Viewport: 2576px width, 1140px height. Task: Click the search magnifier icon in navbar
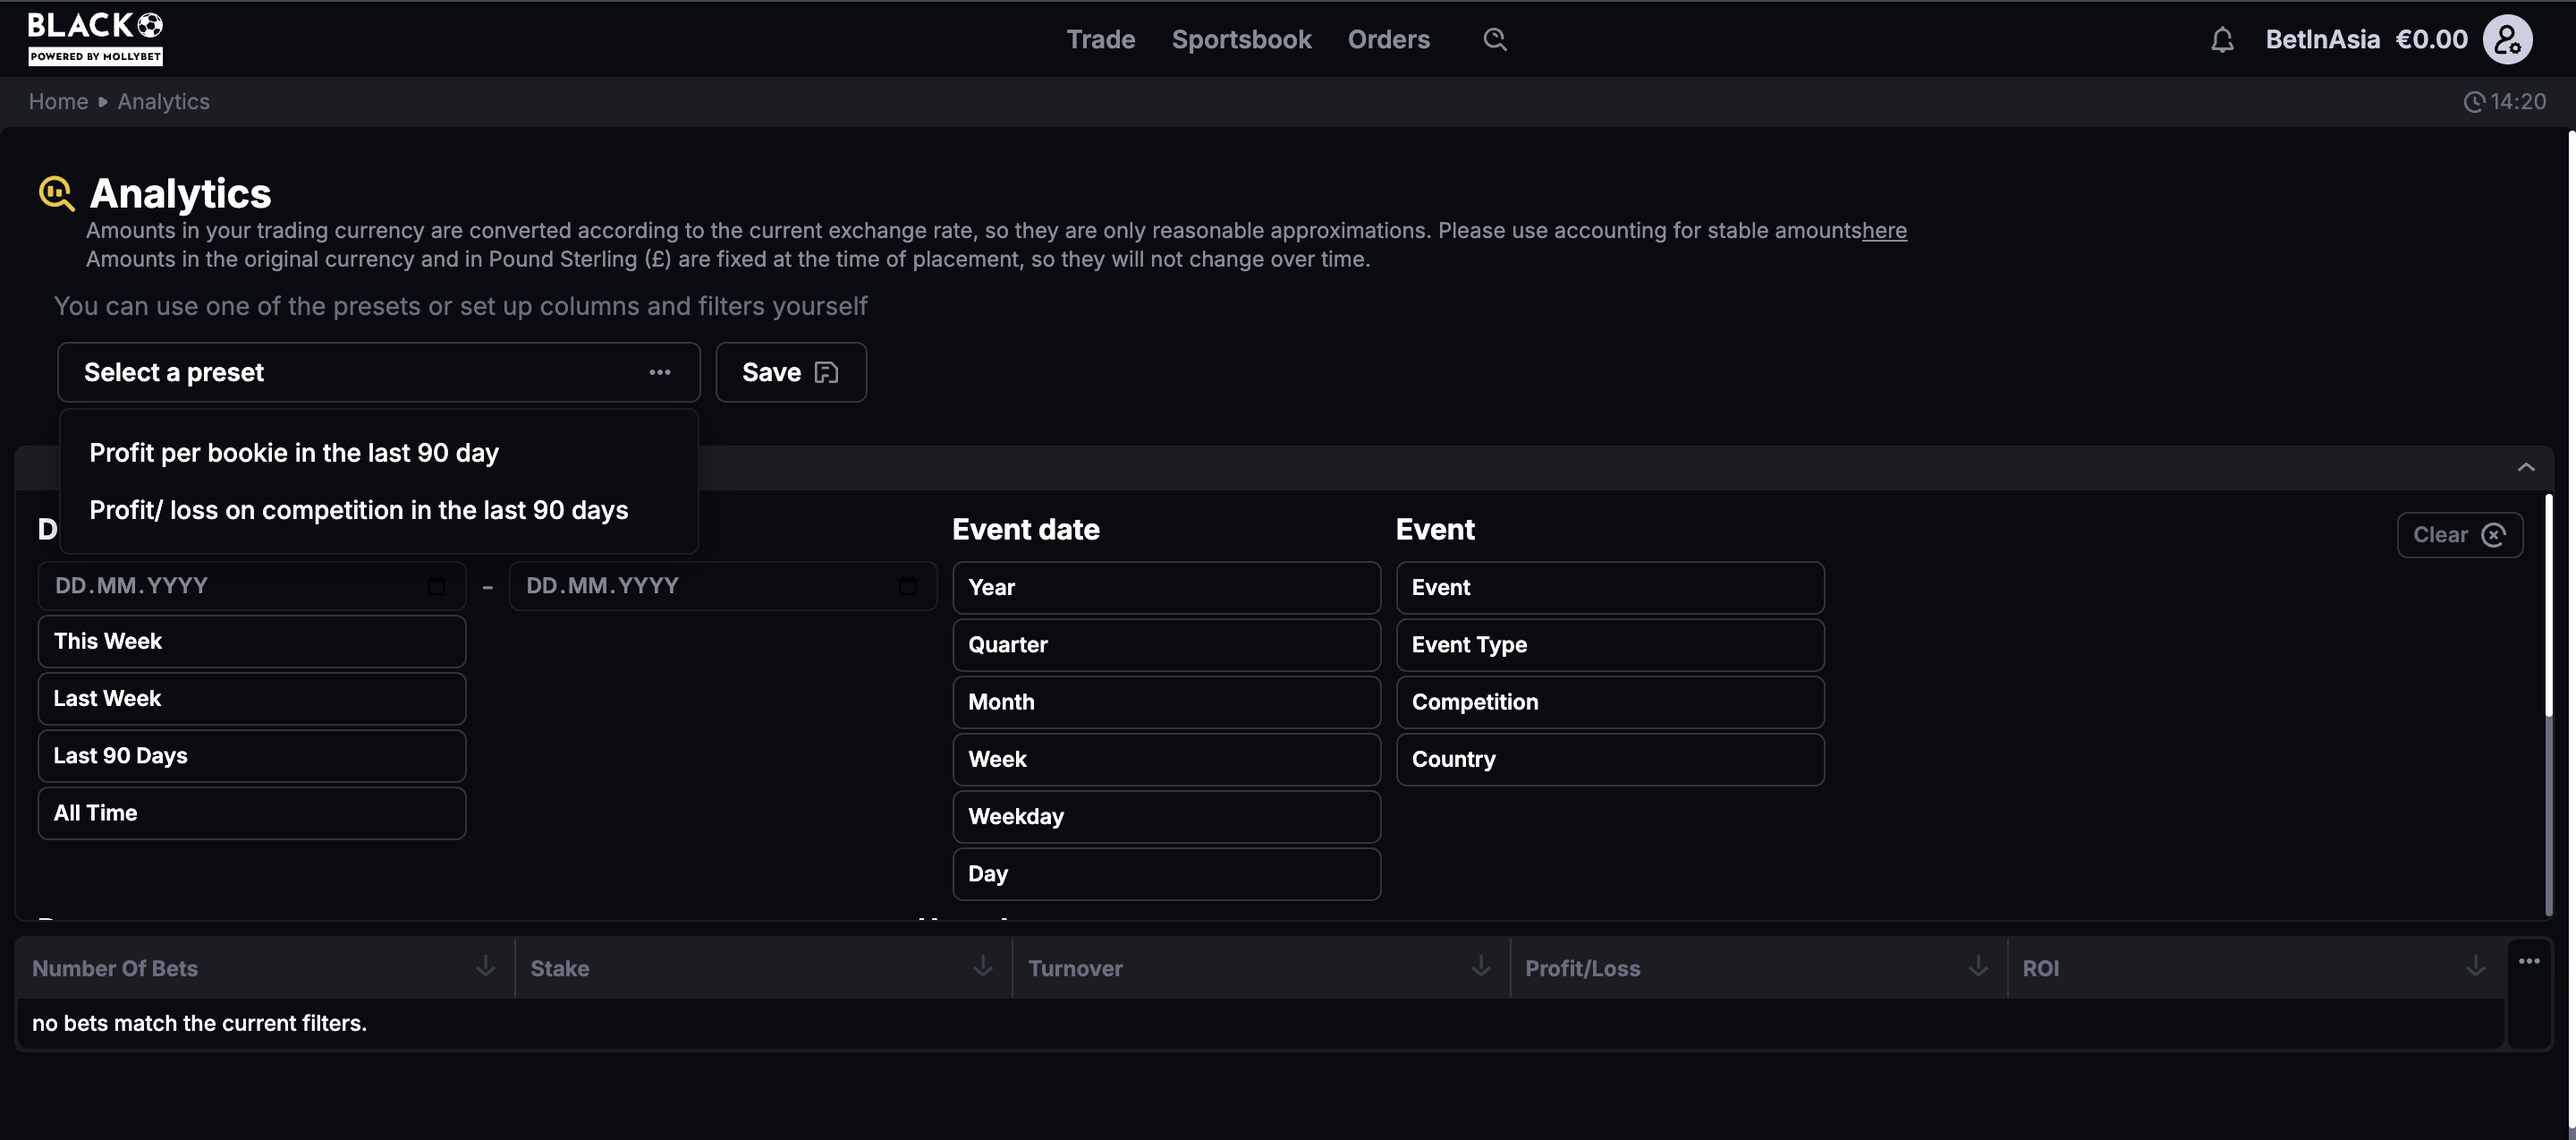[x=1494, y=39]
